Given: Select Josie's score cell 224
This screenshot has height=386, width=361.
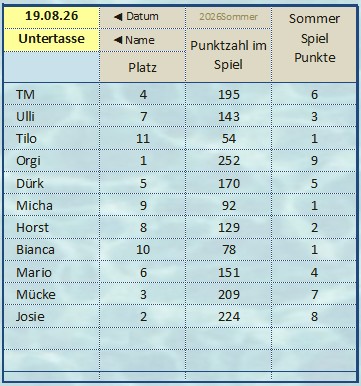Looking at the screenshot, I should 229,316.
